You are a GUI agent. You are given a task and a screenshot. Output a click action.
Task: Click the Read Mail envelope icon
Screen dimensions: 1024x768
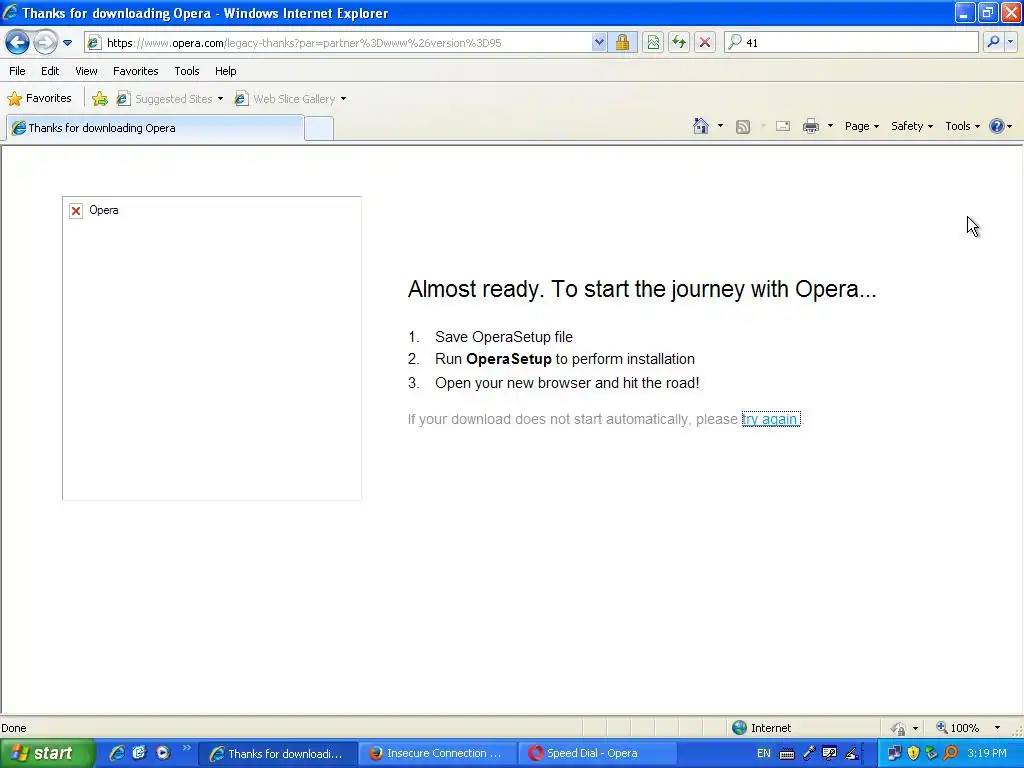pos(783,126)
